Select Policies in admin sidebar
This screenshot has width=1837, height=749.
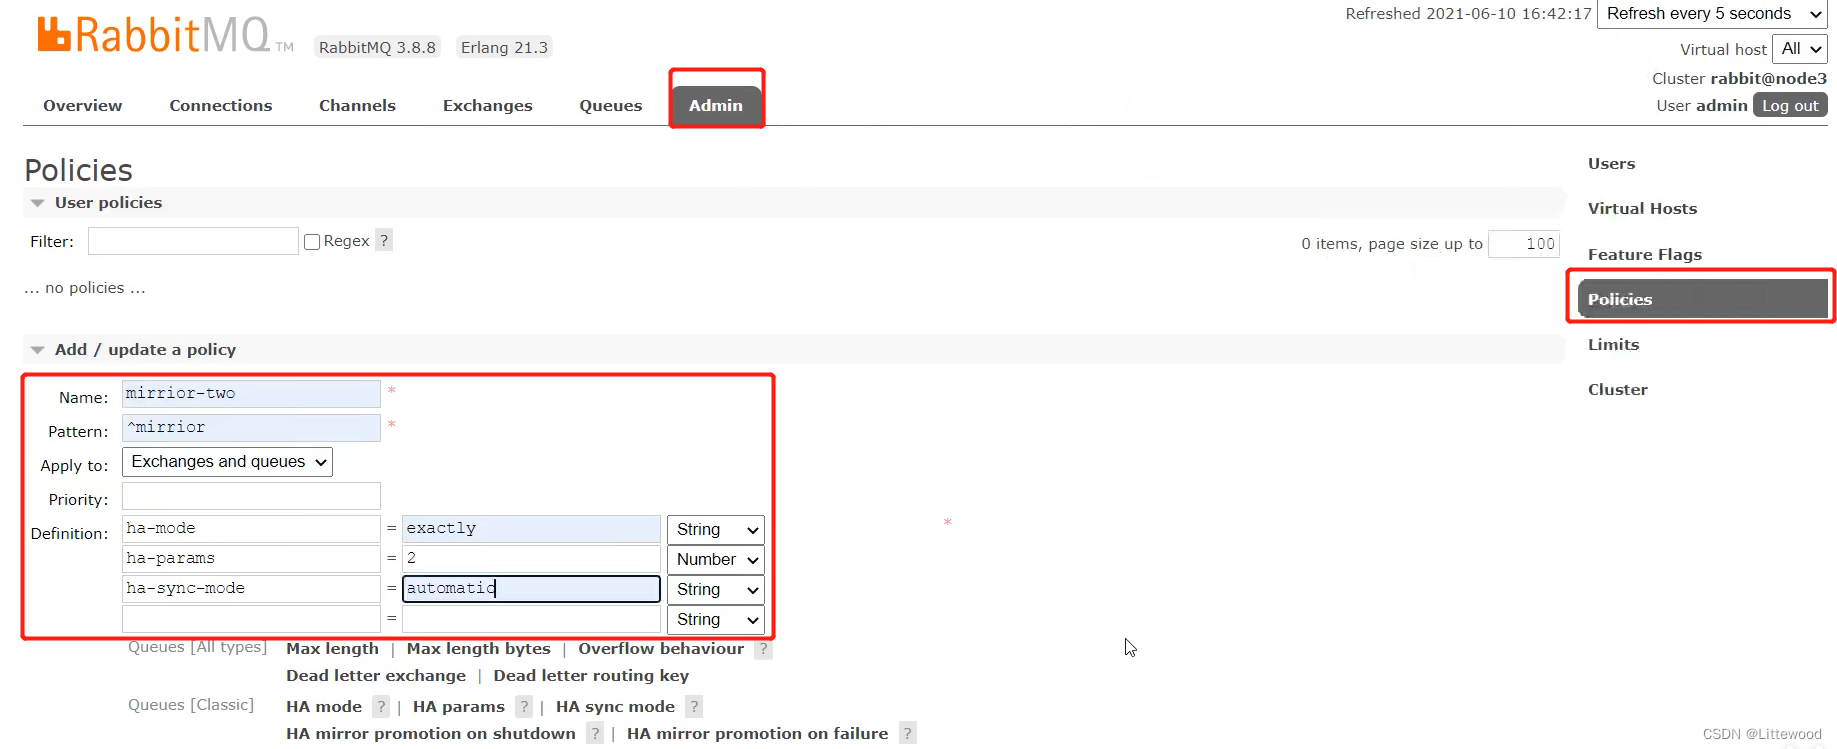pos(1702,299)
